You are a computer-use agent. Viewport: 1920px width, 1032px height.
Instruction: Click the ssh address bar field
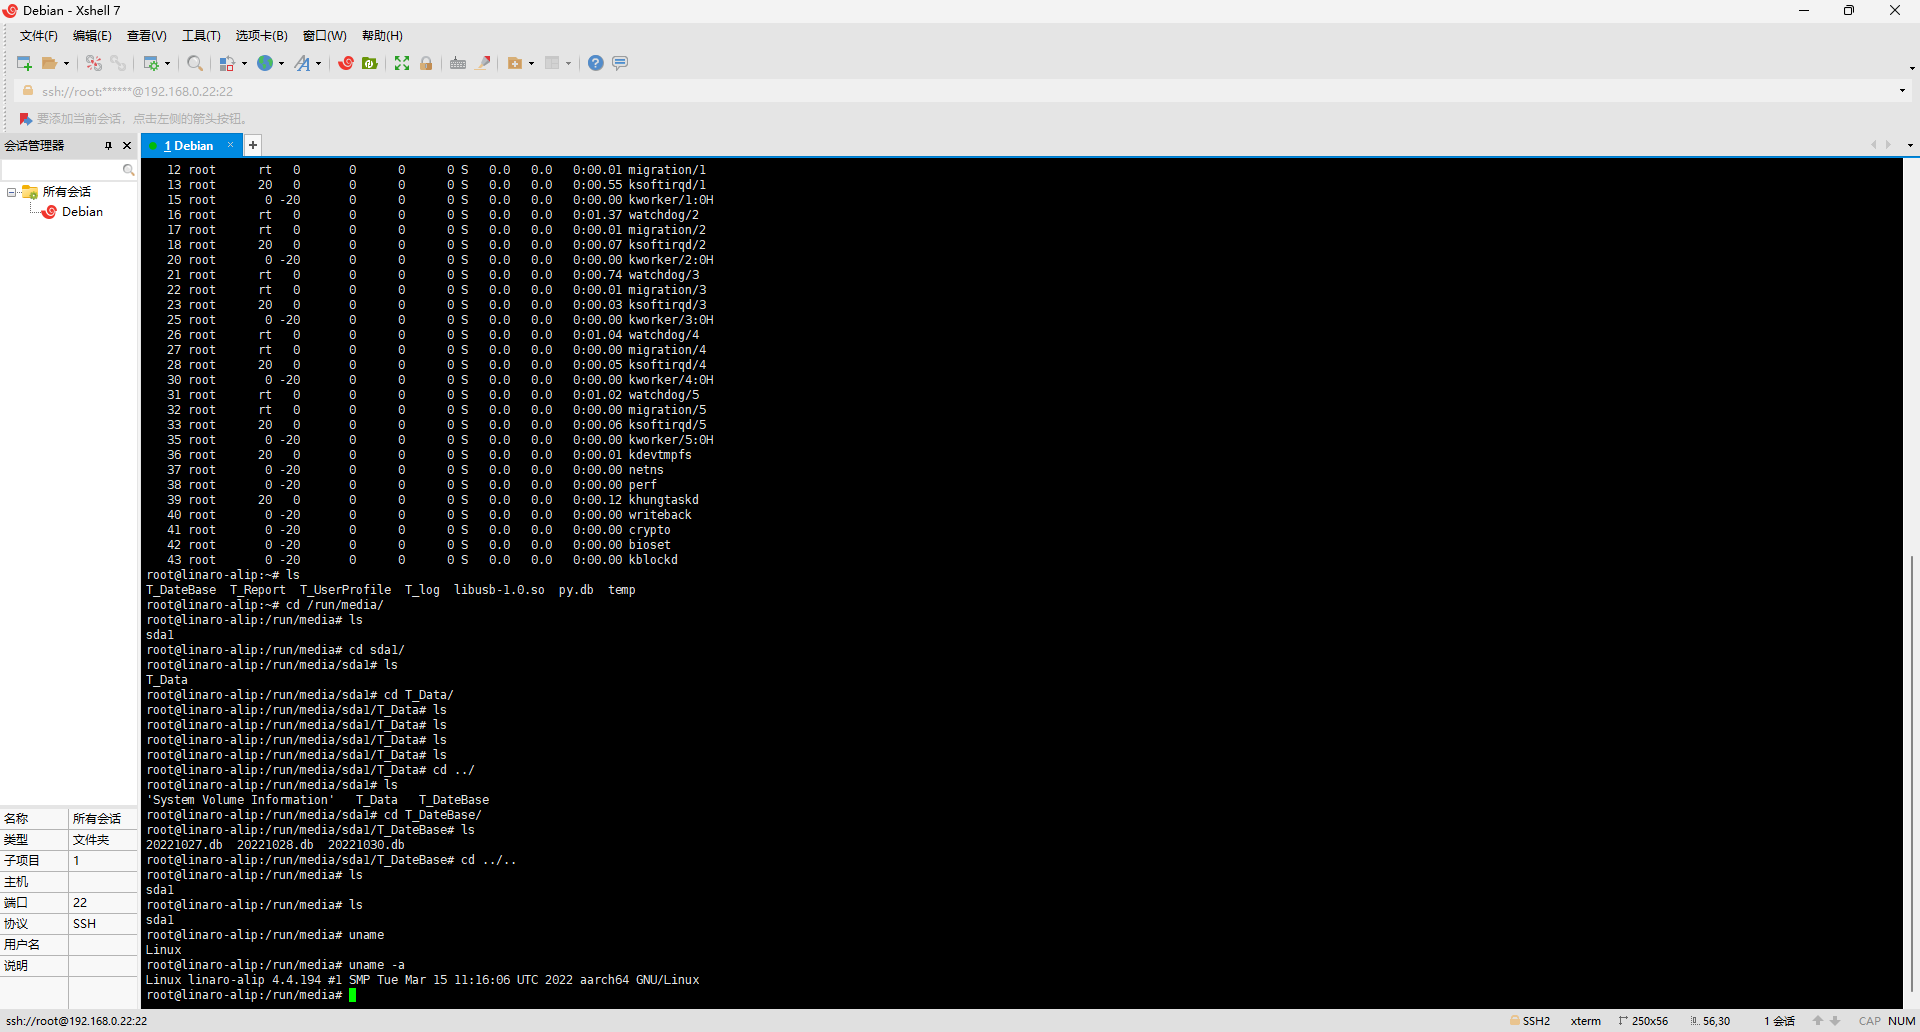click(x=960, y=91)
